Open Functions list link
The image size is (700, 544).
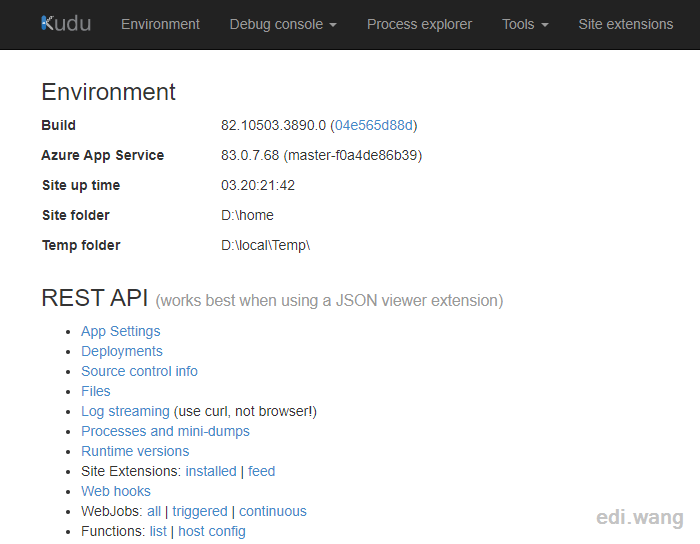158,532
